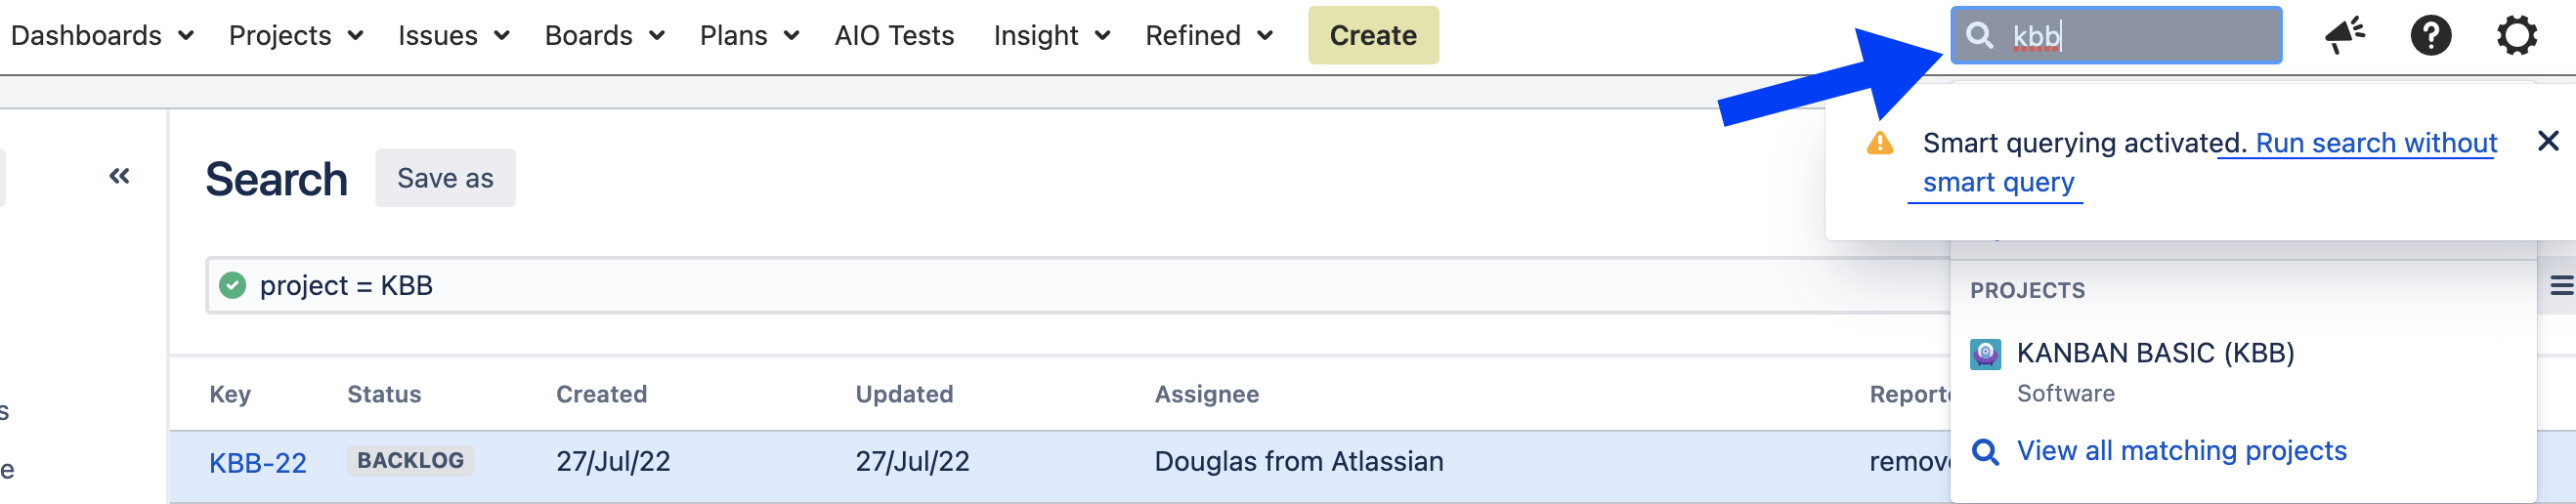The image size is (2576, 504).
Task: Click the search magnifier icon
Action: (1979, 36)
